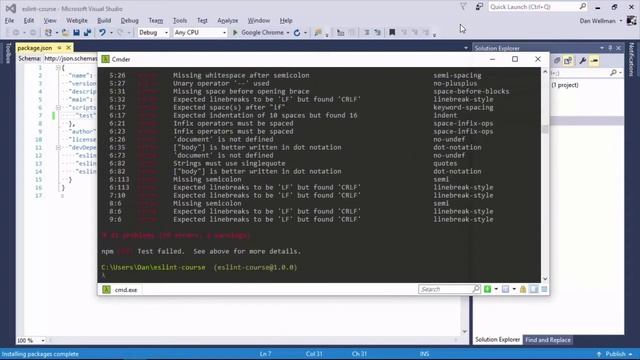Click the editor vertical scrollbar down arrow
Screen dimensions: 640x360
pos(465,331)
